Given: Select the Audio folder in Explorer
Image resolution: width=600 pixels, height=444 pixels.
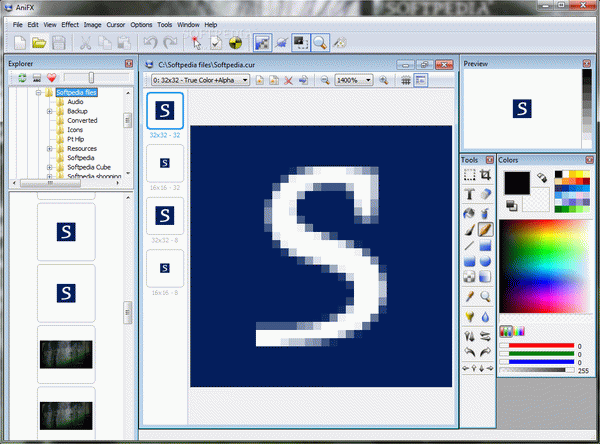Looking at the screenshot, I should [x=75, y=102].
